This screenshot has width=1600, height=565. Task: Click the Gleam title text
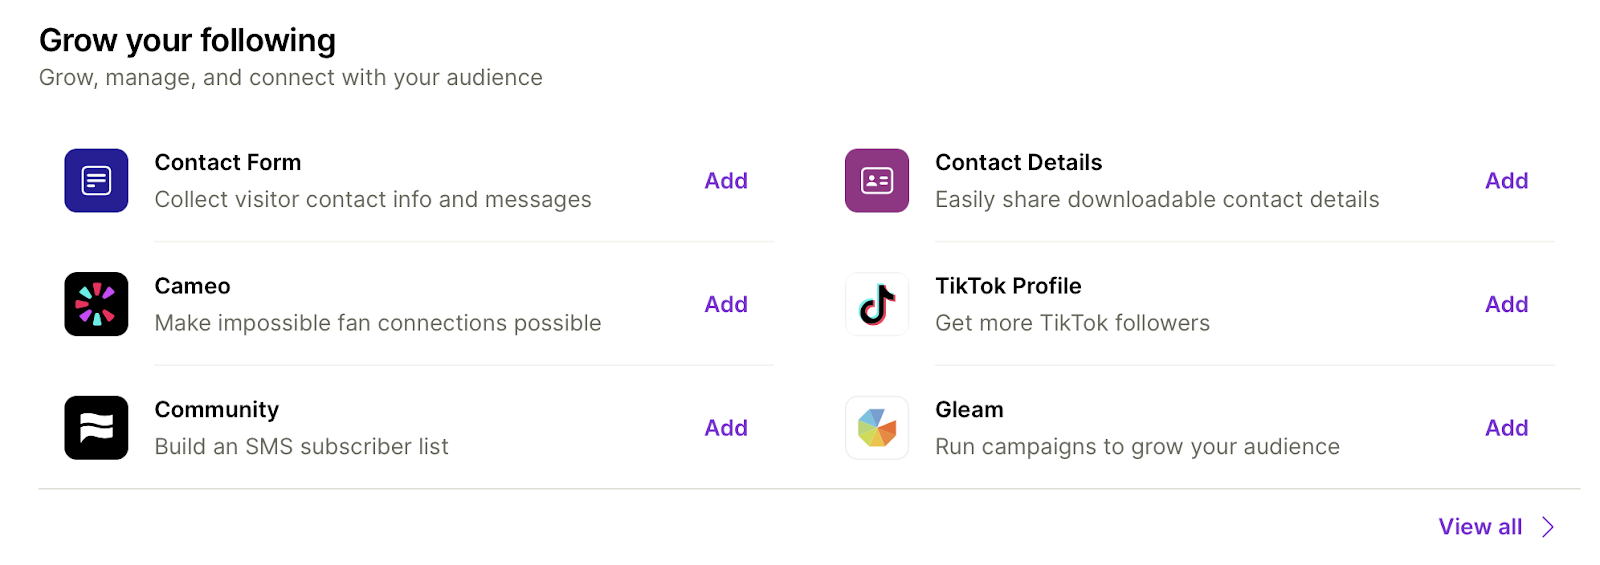coord(968,410)
